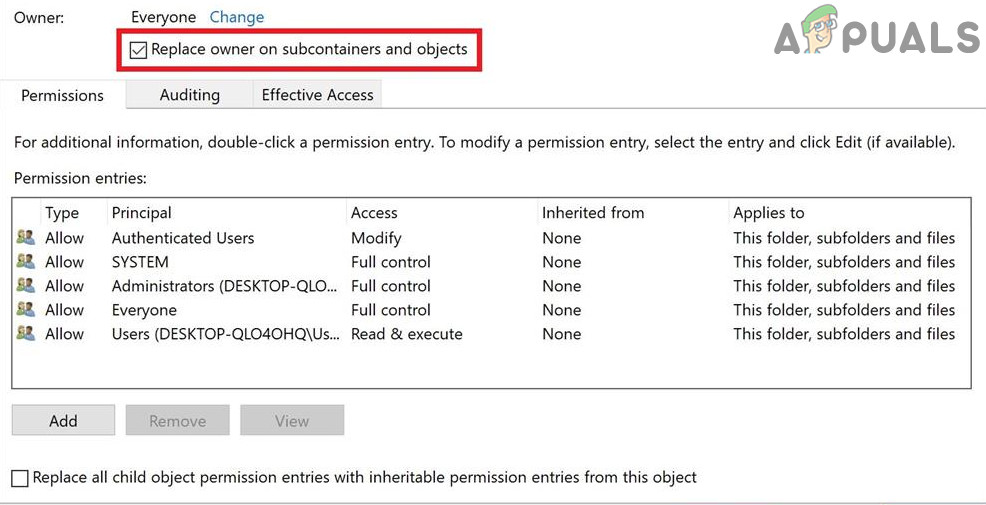Click the View button

pos(292,421)
